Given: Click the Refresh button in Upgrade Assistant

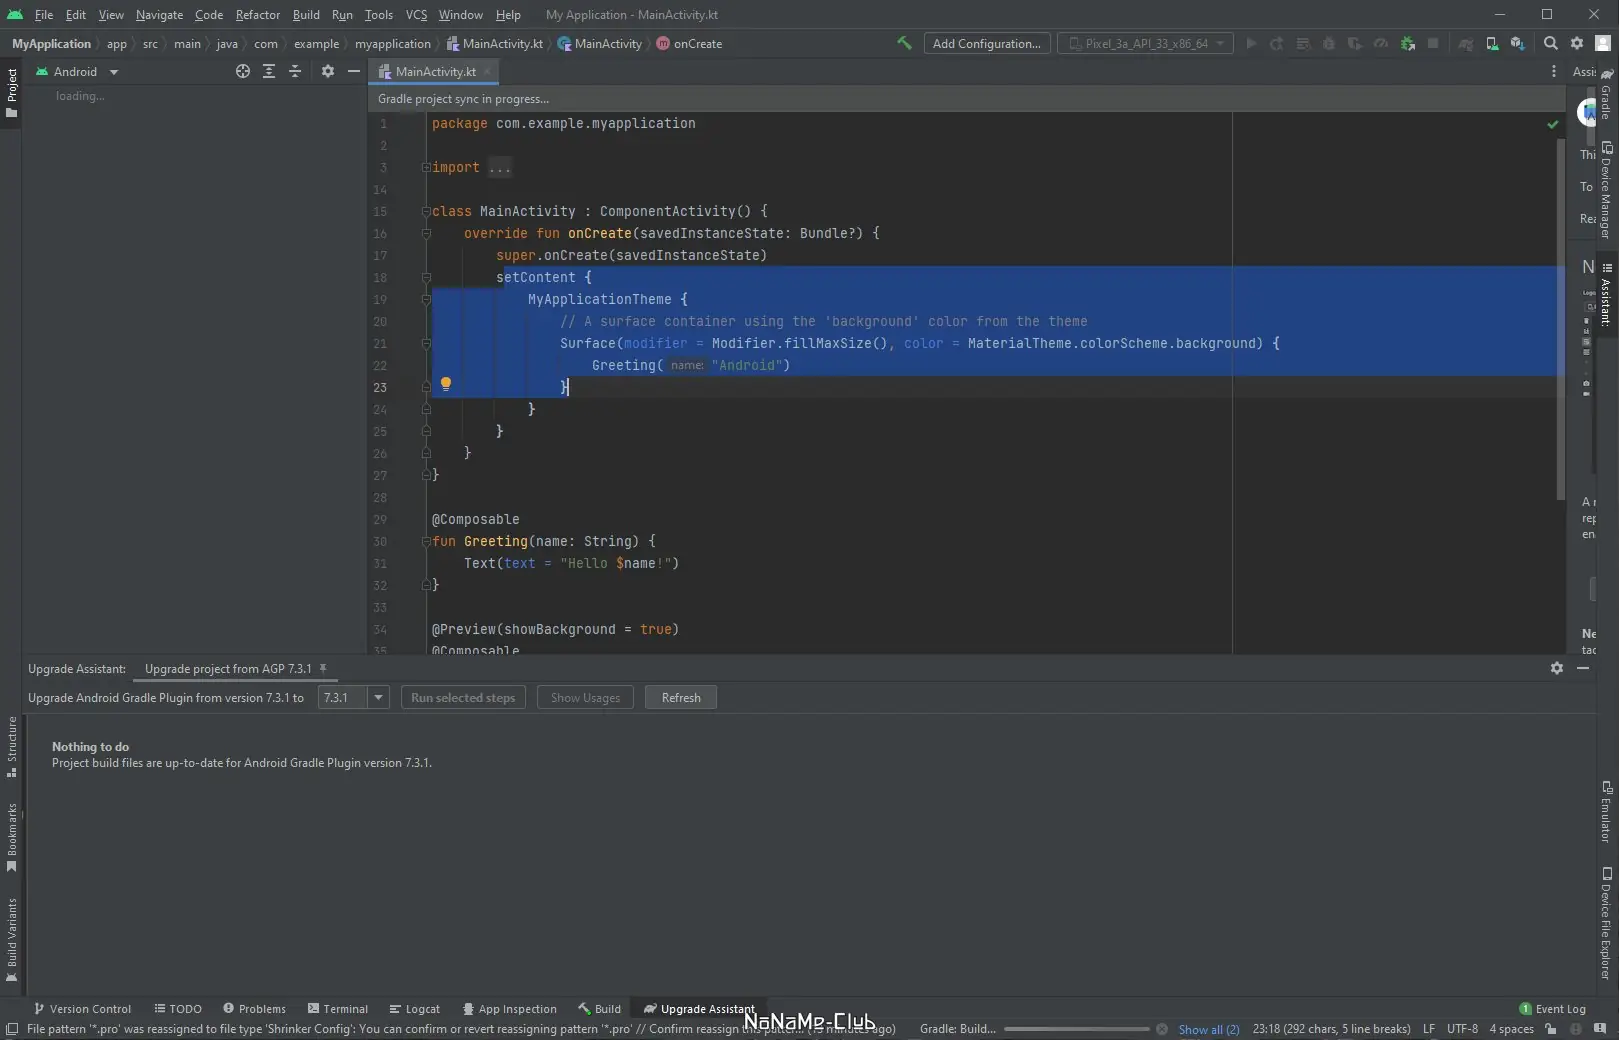Looking at the screenshot, I should [680, 697].
